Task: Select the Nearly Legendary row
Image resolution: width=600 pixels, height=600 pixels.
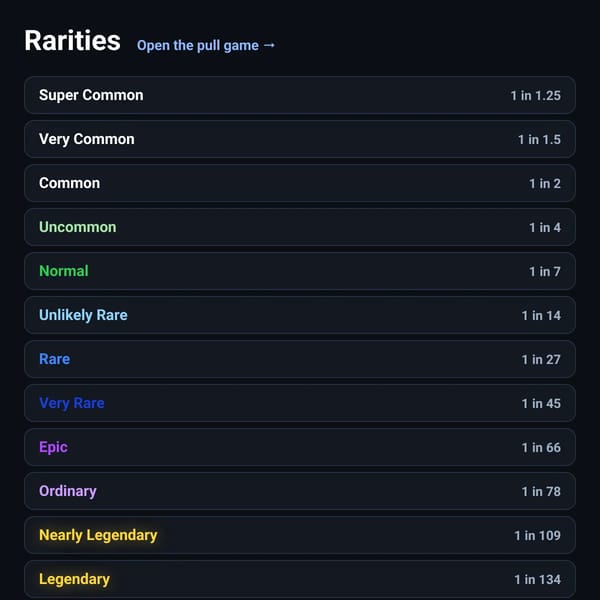Action: (300, 535)
